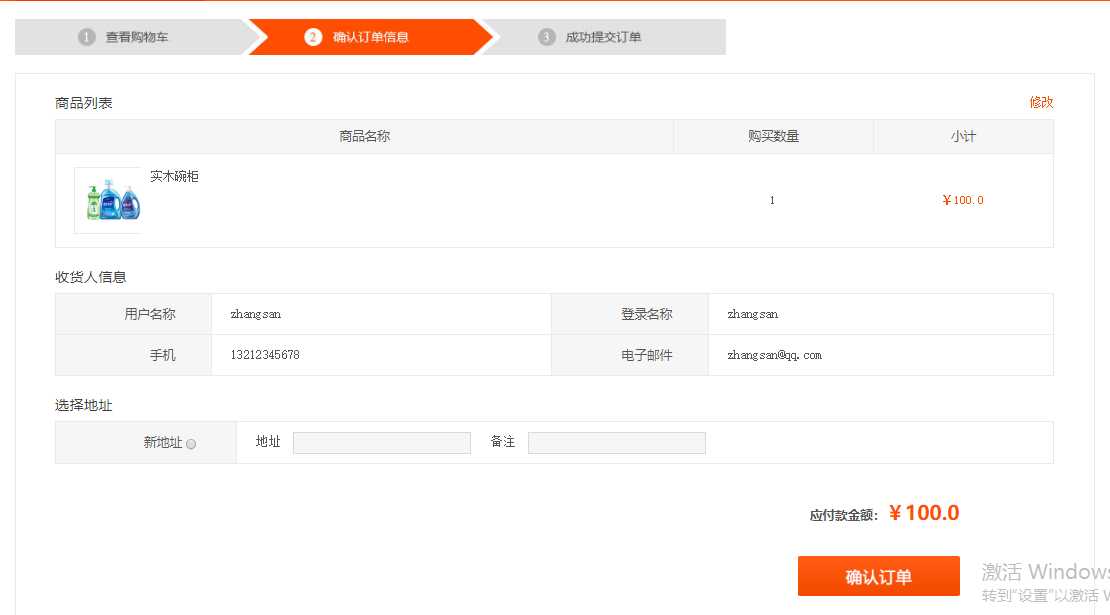Click the email zhangsan@qq.com
The image size is (1110, 615).
(x=774, y=355)
